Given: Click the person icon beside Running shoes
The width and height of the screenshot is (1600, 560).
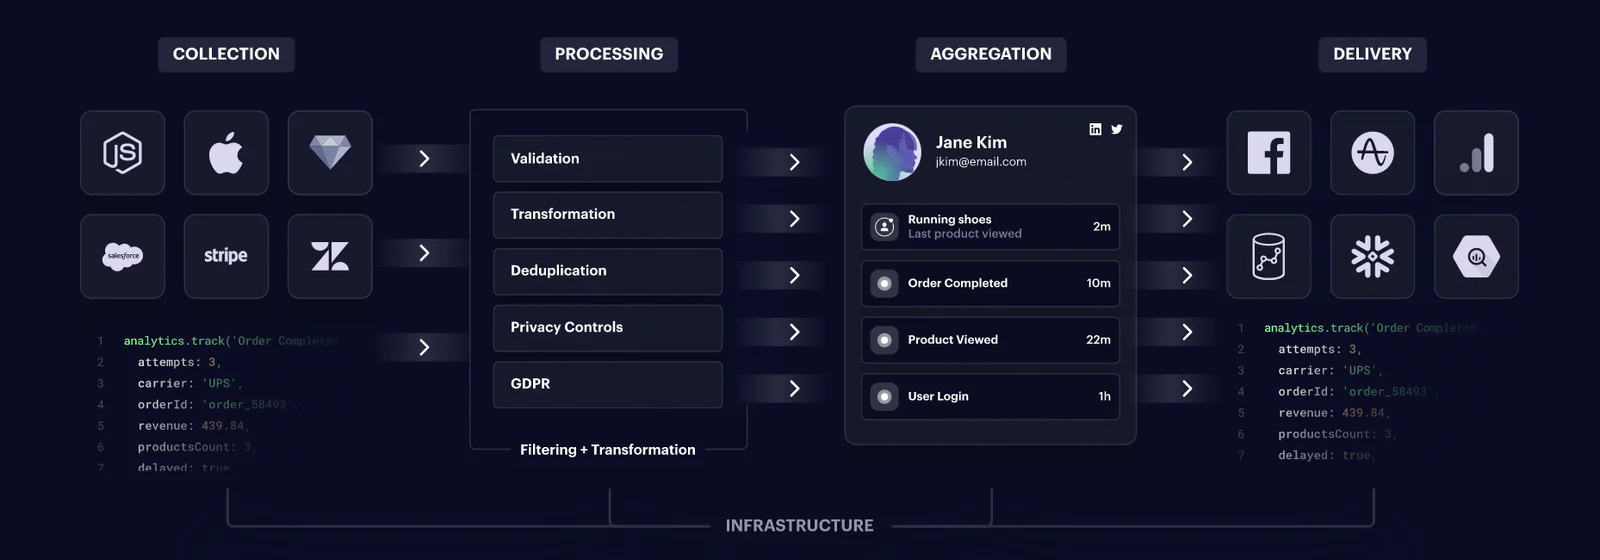Looking at the screenshot, I should click(884, 227).
